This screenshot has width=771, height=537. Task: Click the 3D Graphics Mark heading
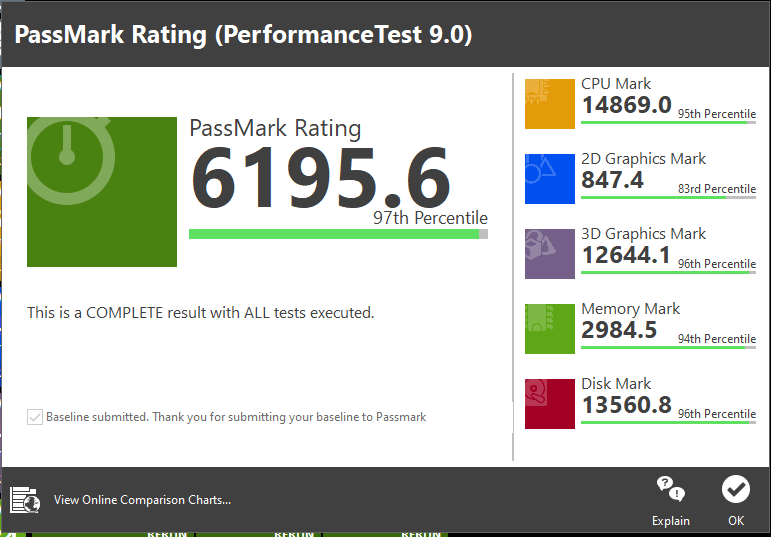[644, 234]
